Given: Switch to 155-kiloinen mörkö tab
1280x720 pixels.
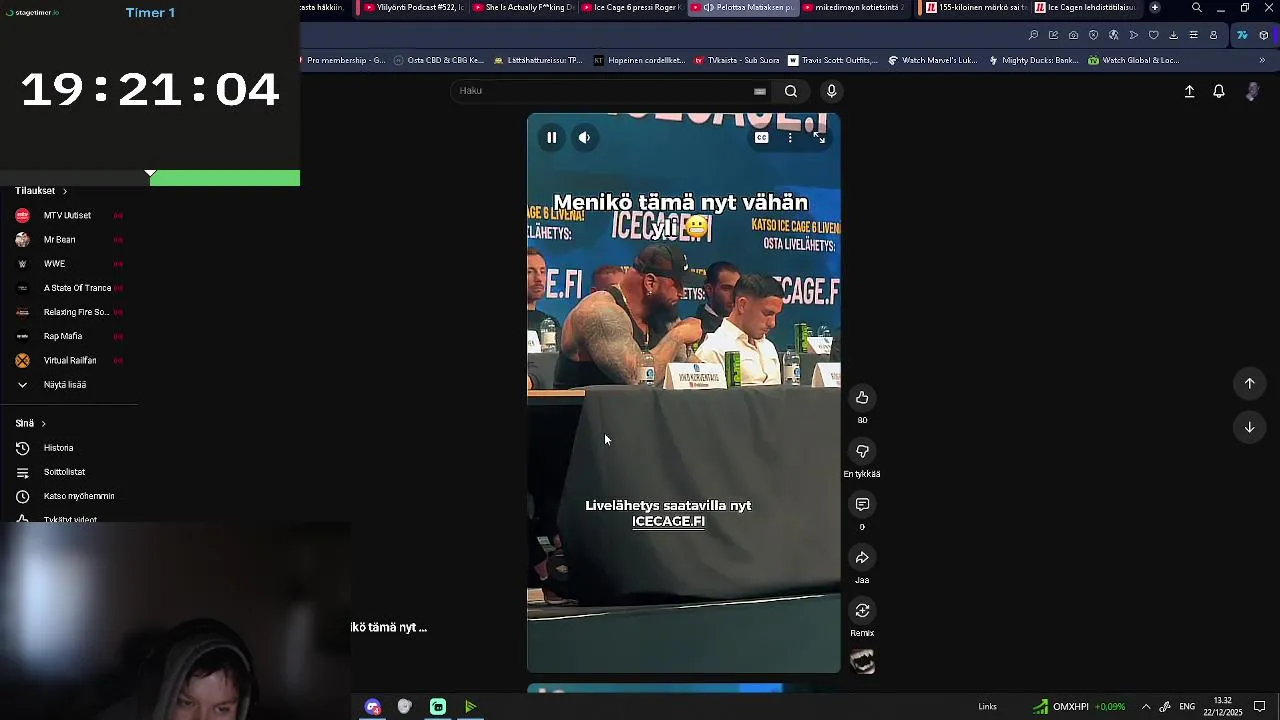Looking at the screenshot, I should point(975,7).
